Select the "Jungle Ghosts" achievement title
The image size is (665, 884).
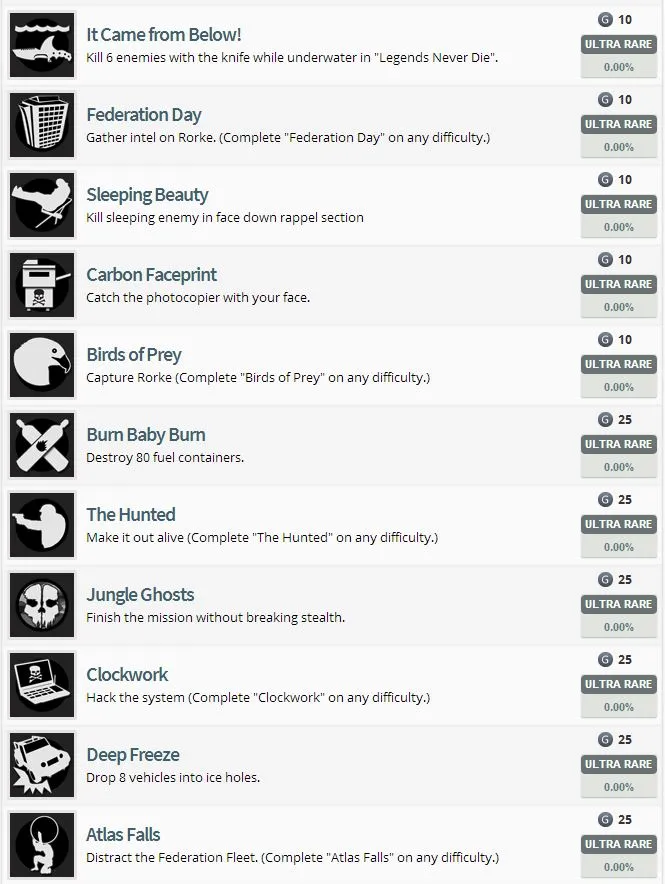point(140,595)
